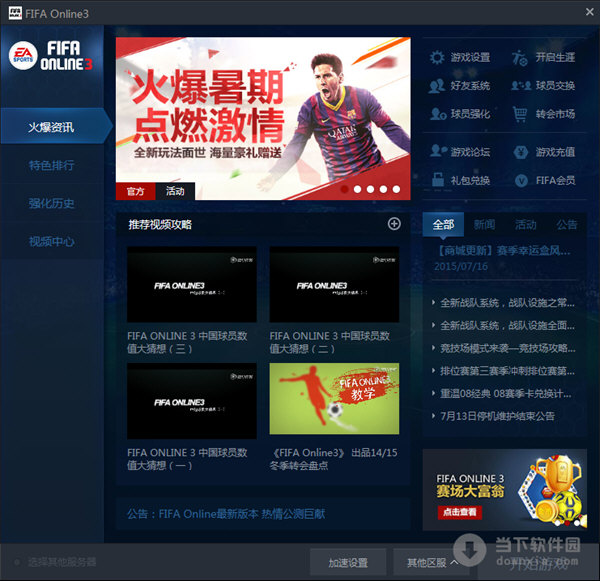Viewport: 600px width, 581px height.
Task: Click the 2015/07/16 news date
Action: (461, 266)
